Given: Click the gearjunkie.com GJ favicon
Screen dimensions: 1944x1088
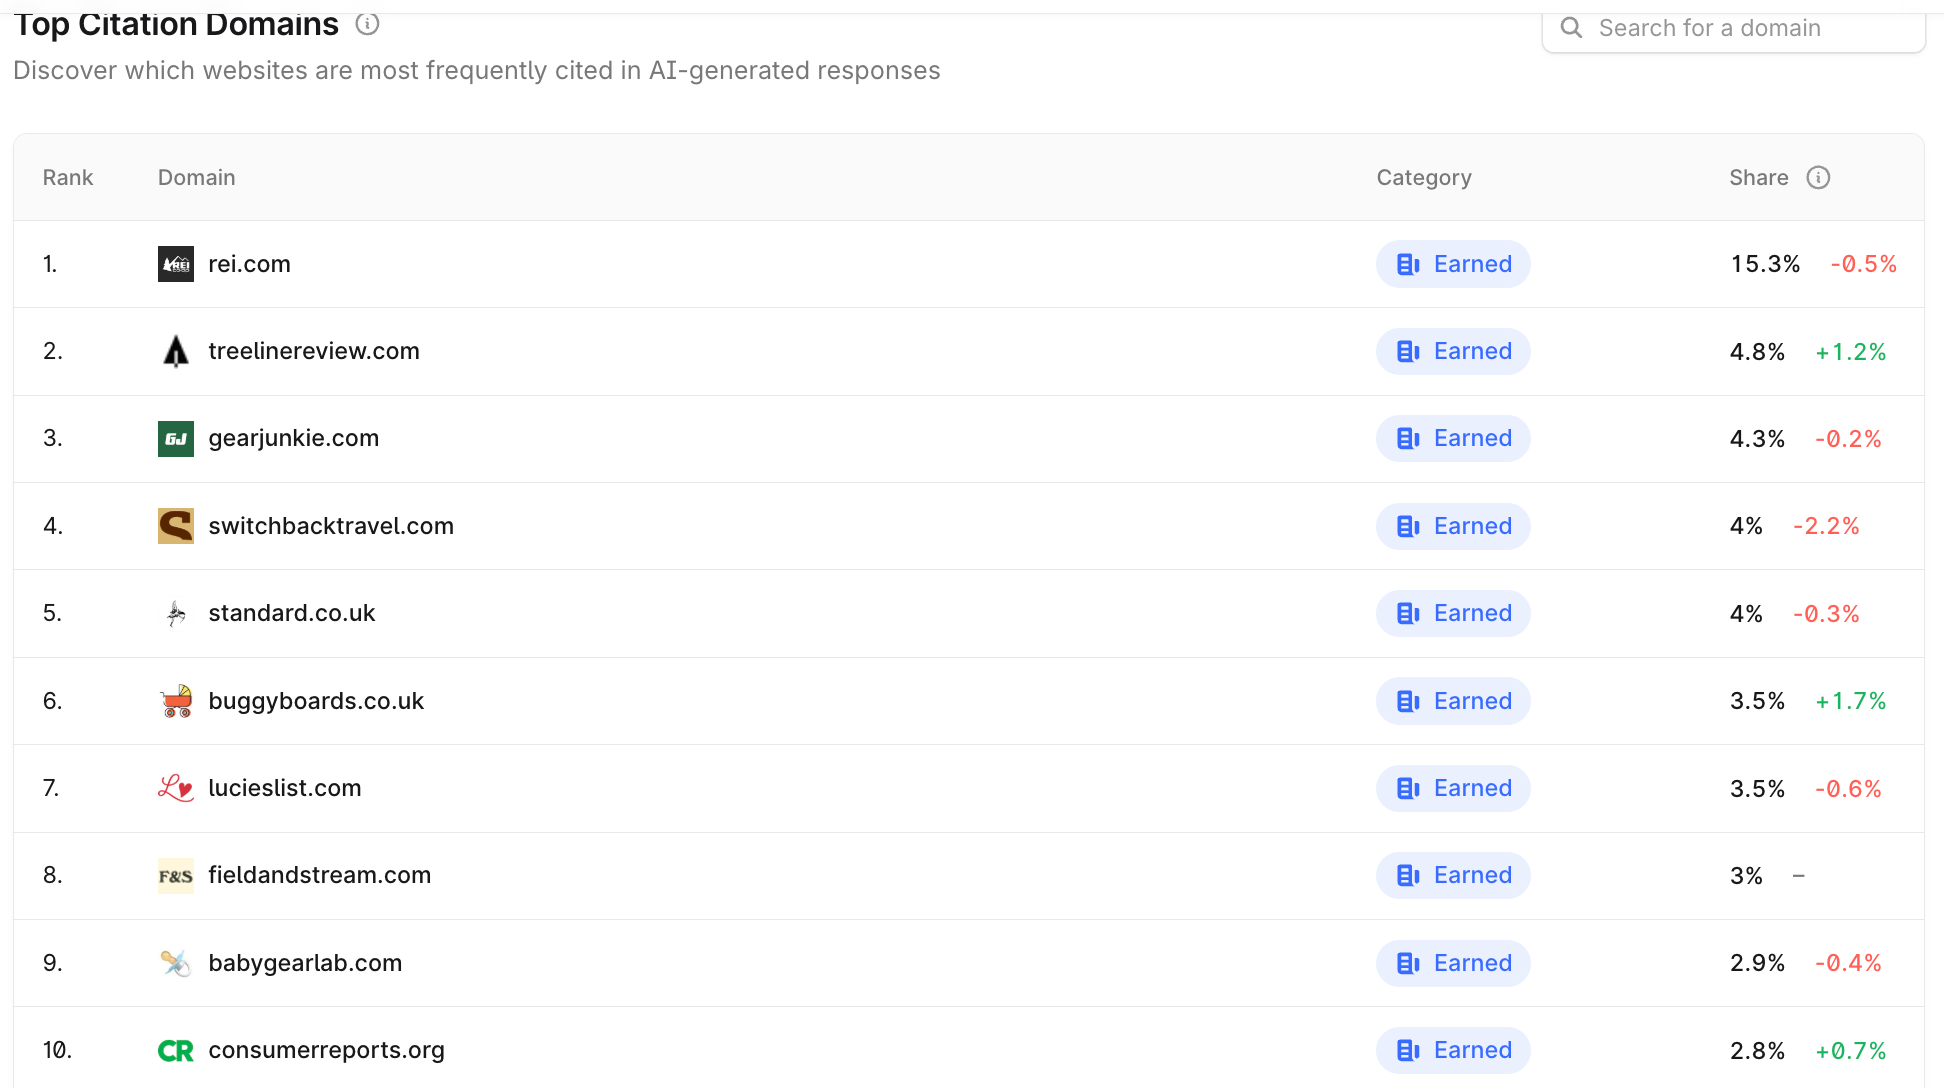Looking at the screenshot, I should (x=176, y=439).
